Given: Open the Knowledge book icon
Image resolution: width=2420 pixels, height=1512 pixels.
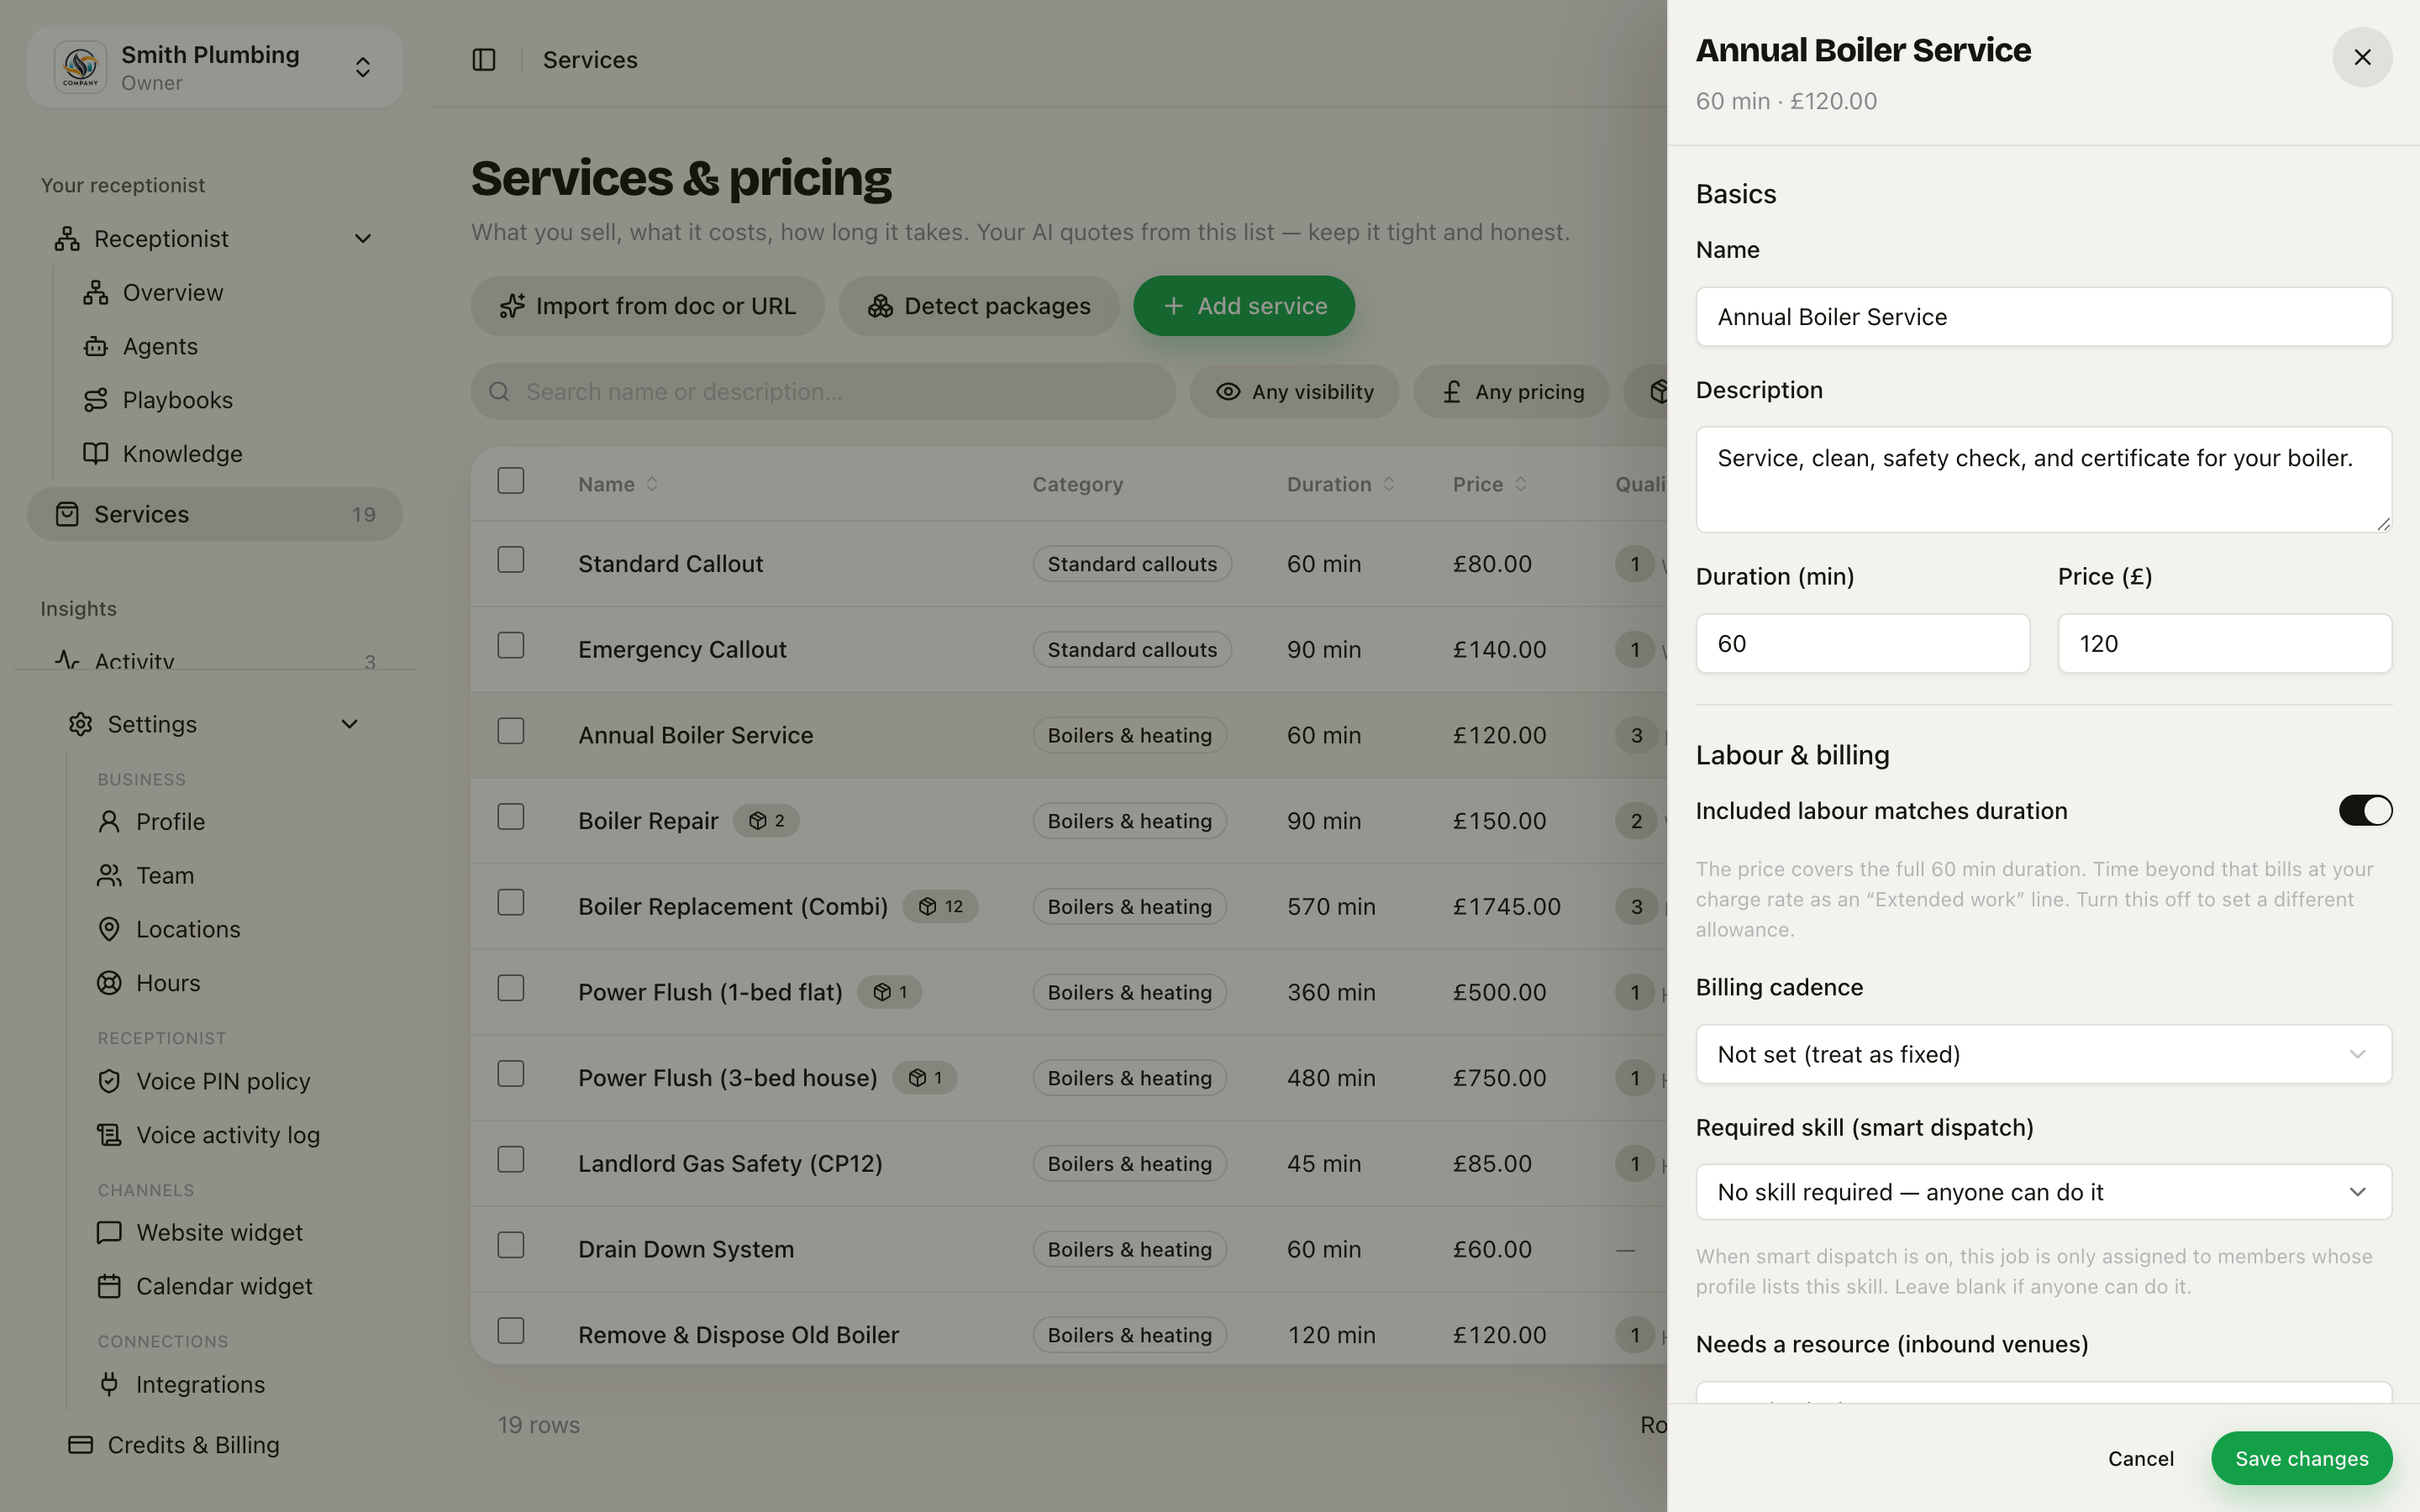Looking at the screenshot, I should tap(96, 454).
